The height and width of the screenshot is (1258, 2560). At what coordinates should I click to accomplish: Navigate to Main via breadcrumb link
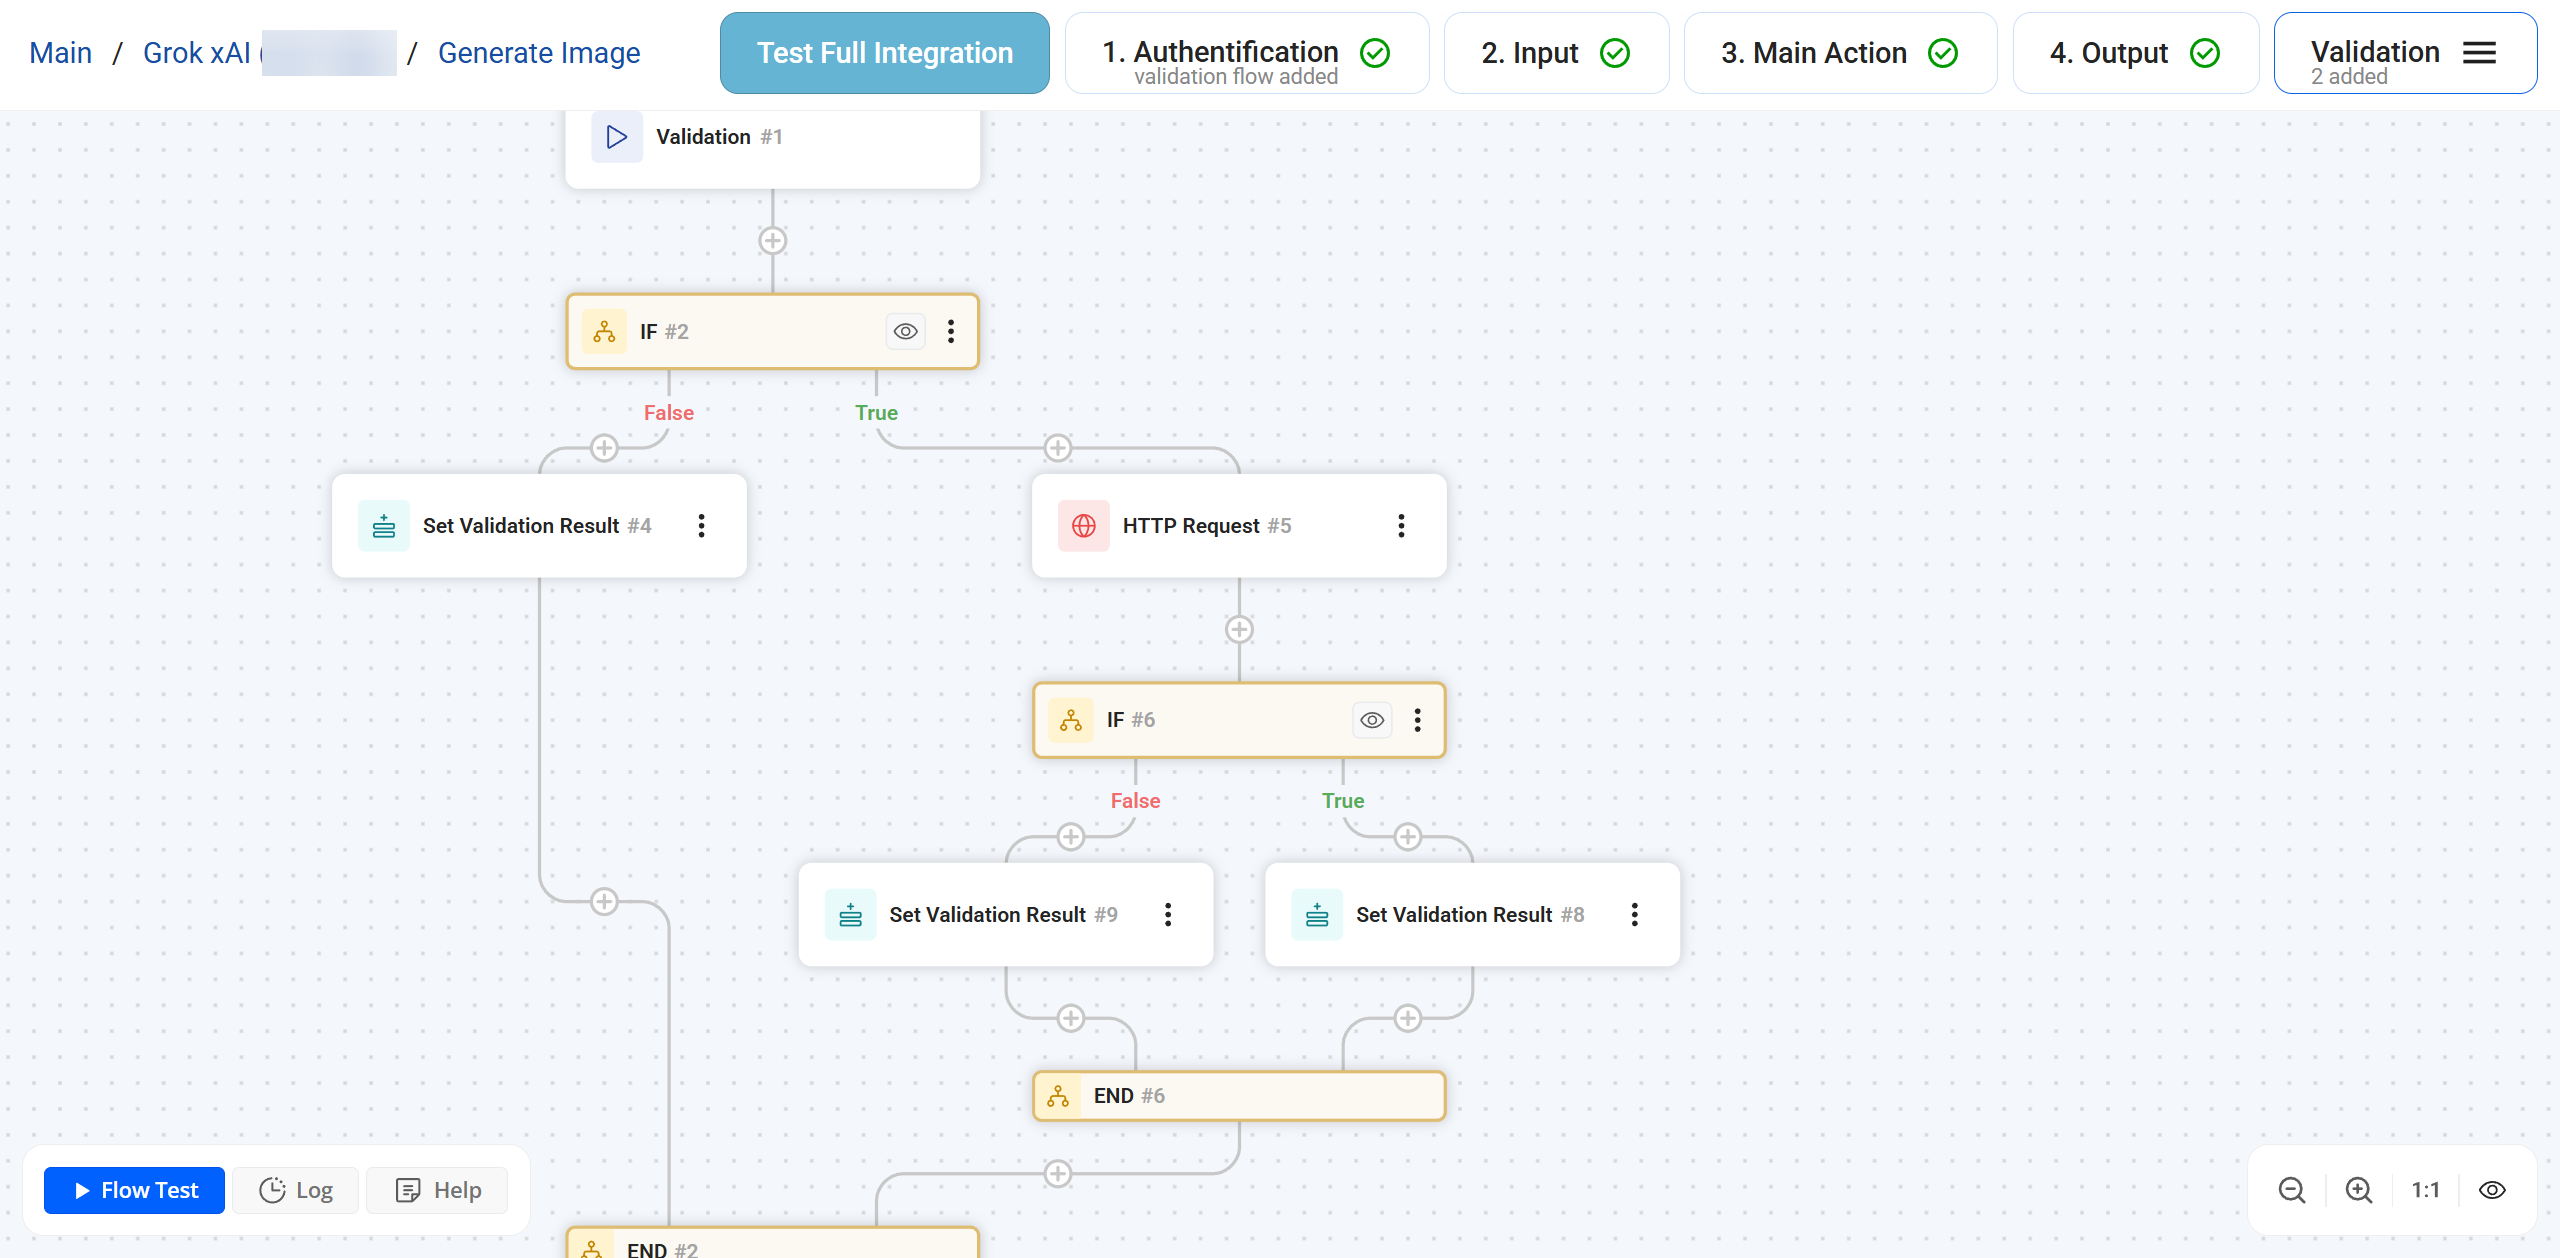pyautogui.click(x=61, y=52)
